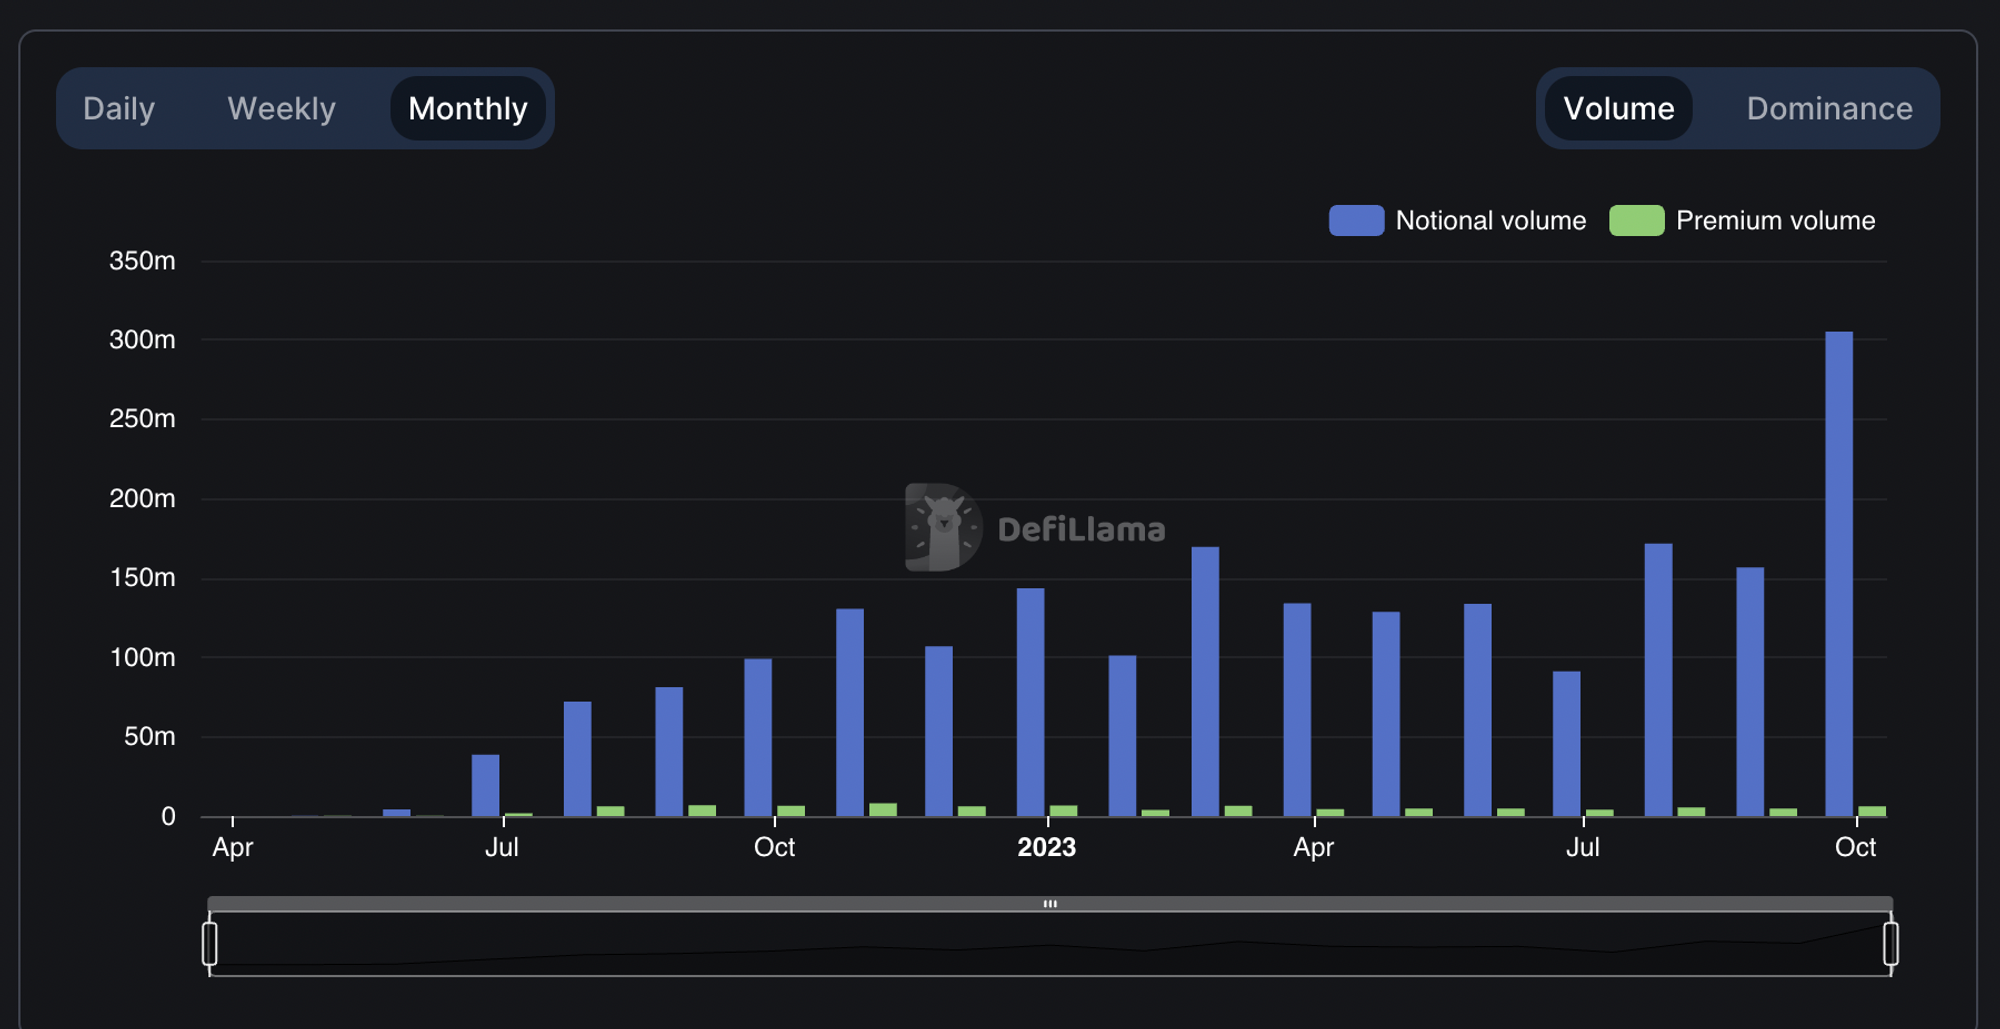
Task: Switch to the Weekly view
Action: (281, 108)
